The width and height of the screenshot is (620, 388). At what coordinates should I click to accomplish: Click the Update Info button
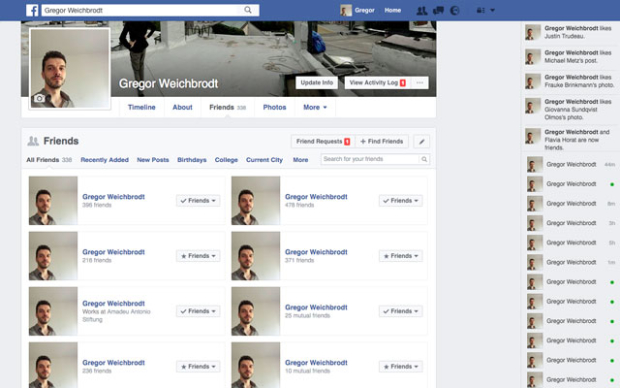pos(317,83)
